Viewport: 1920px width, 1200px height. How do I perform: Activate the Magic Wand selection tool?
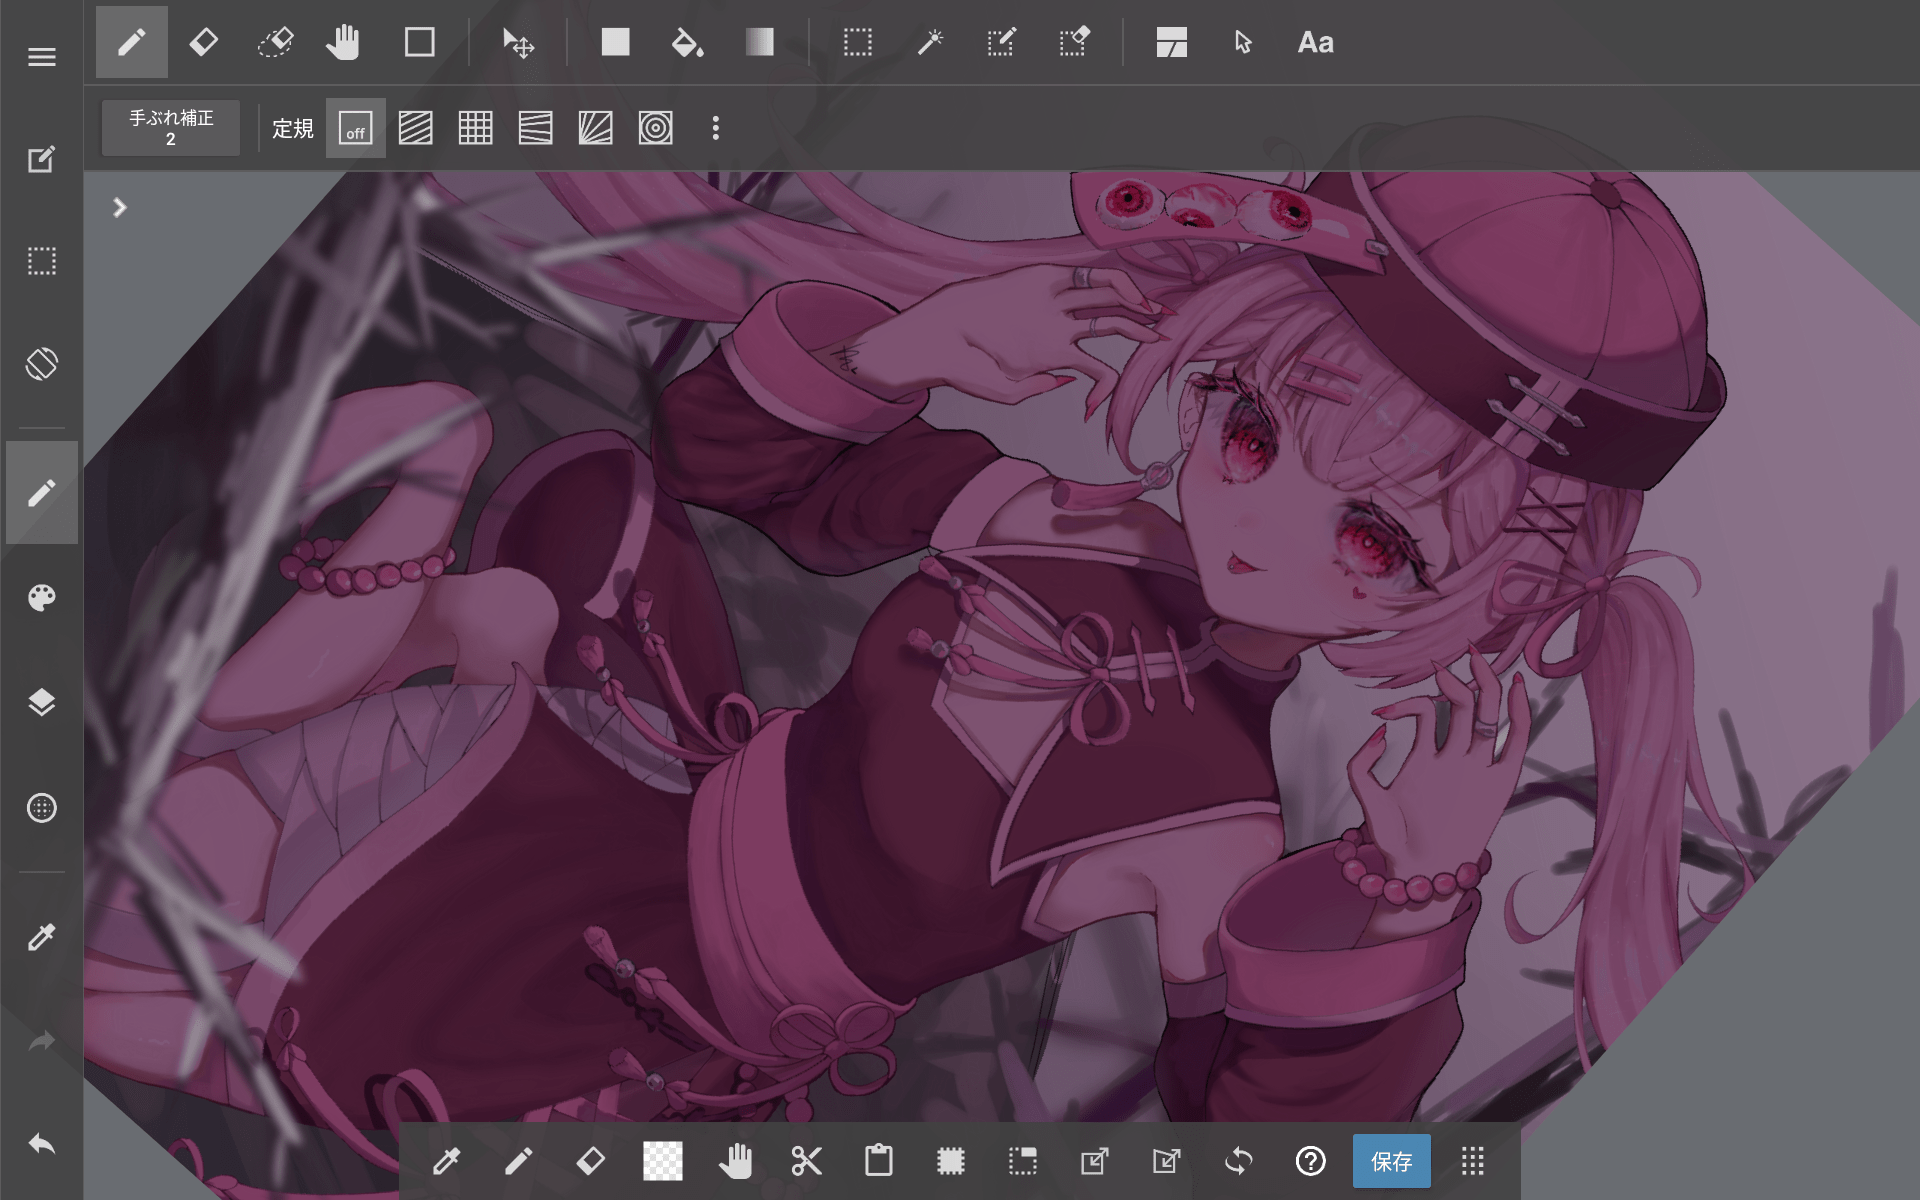930,42
